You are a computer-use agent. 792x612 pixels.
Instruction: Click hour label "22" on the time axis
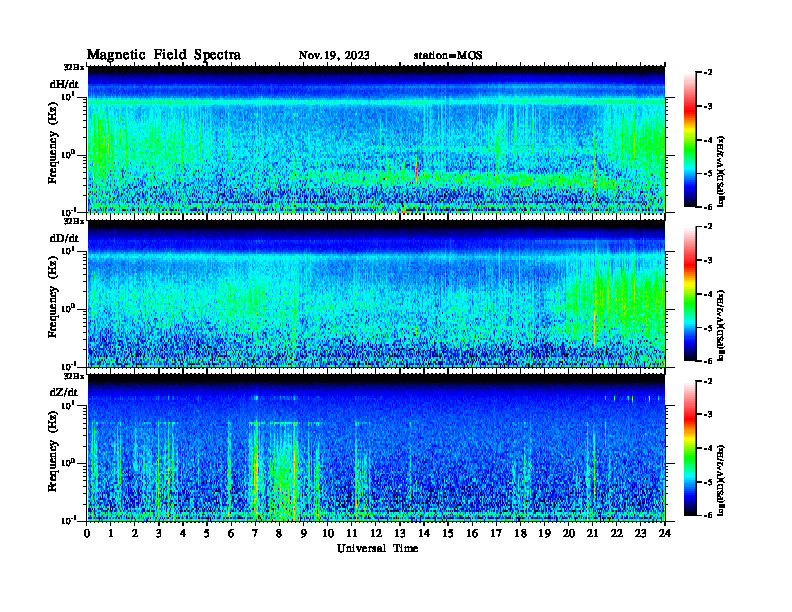coord(616,534)
